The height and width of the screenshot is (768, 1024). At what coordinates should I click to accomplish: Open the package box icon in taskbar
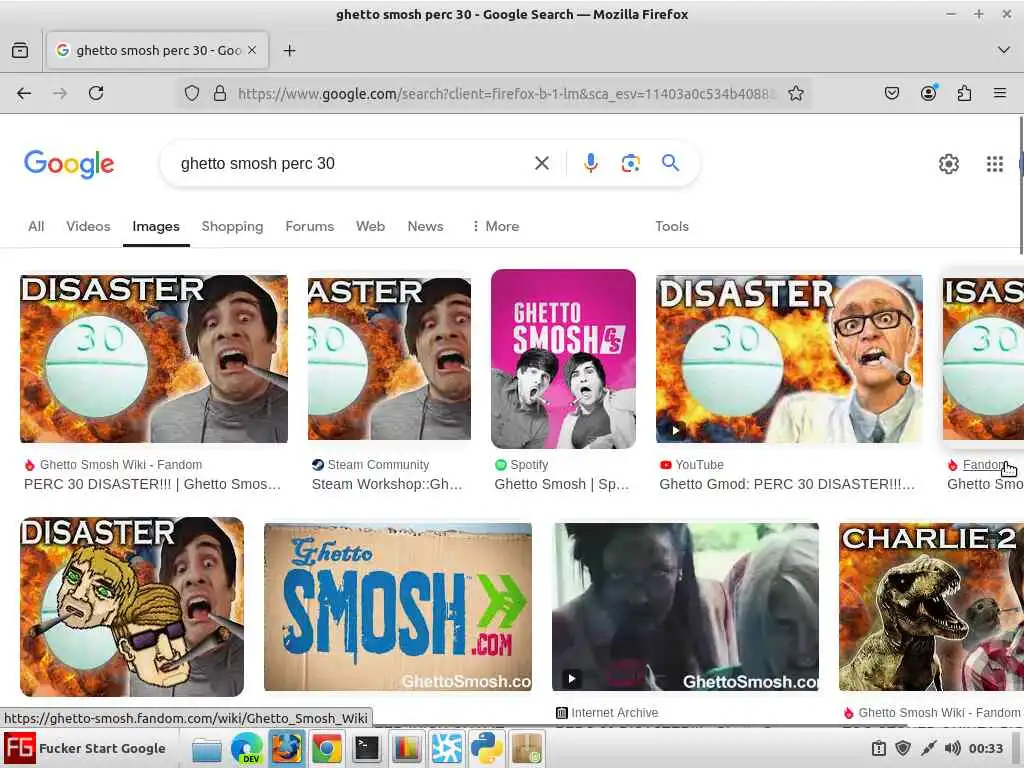coord(526,749)
